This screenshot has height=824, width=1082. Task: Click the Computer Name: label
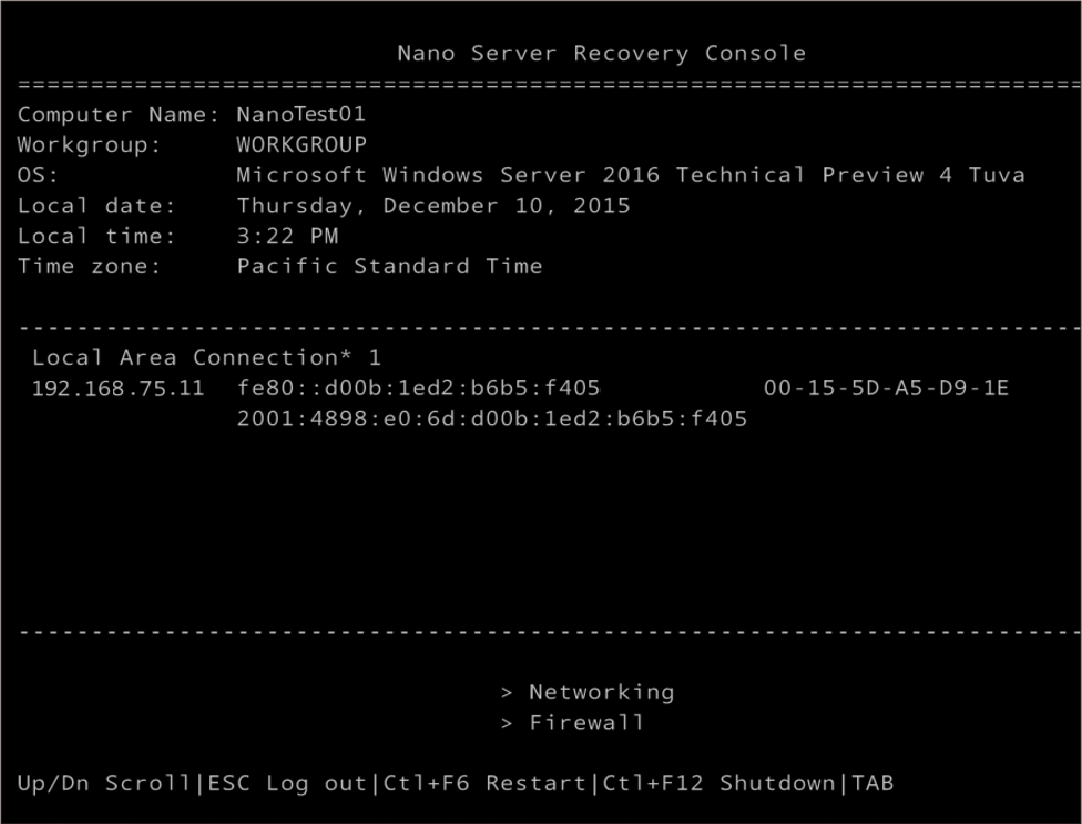[x=118, y=115]
